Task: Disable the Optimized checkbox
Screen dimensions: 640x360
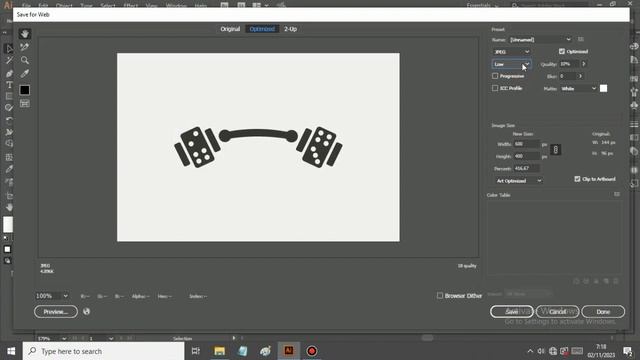Action: pos(562,51)
